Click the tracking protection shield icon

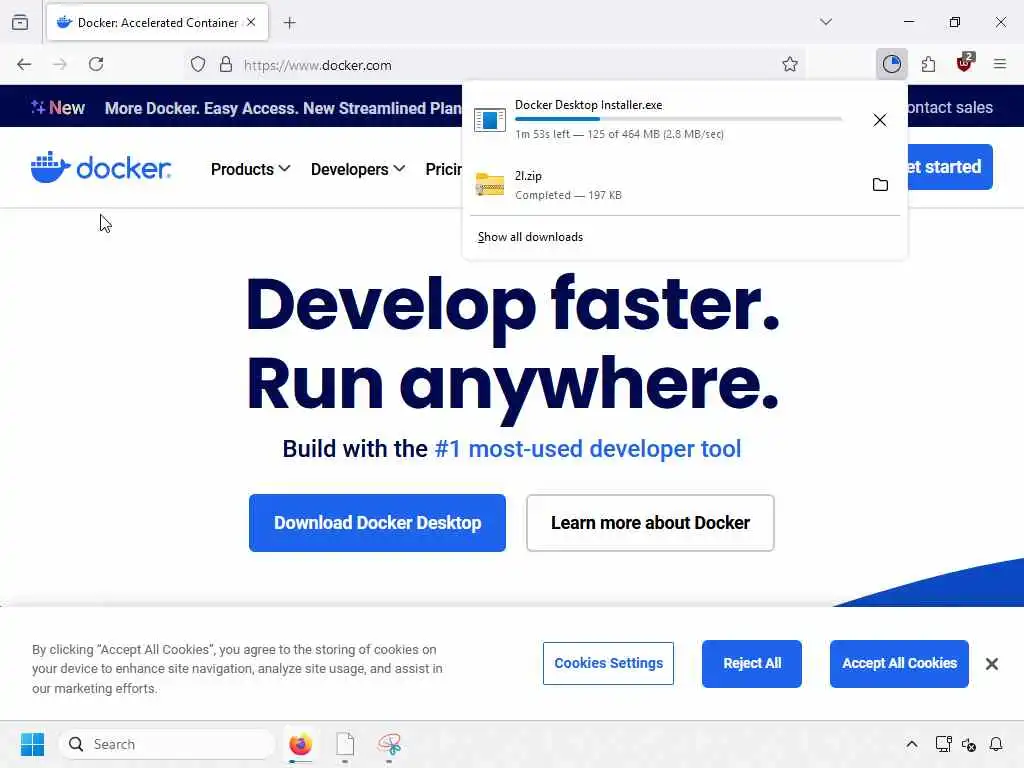(x=198, y=65)
